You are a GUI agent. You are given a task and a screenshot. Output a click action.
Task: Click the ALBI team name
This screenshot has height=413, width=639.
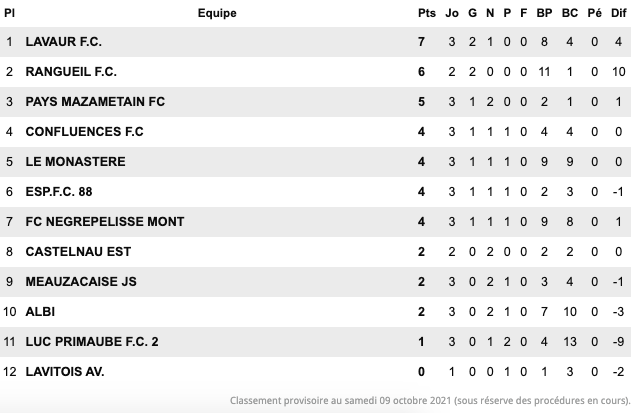[x=40, y=311]
